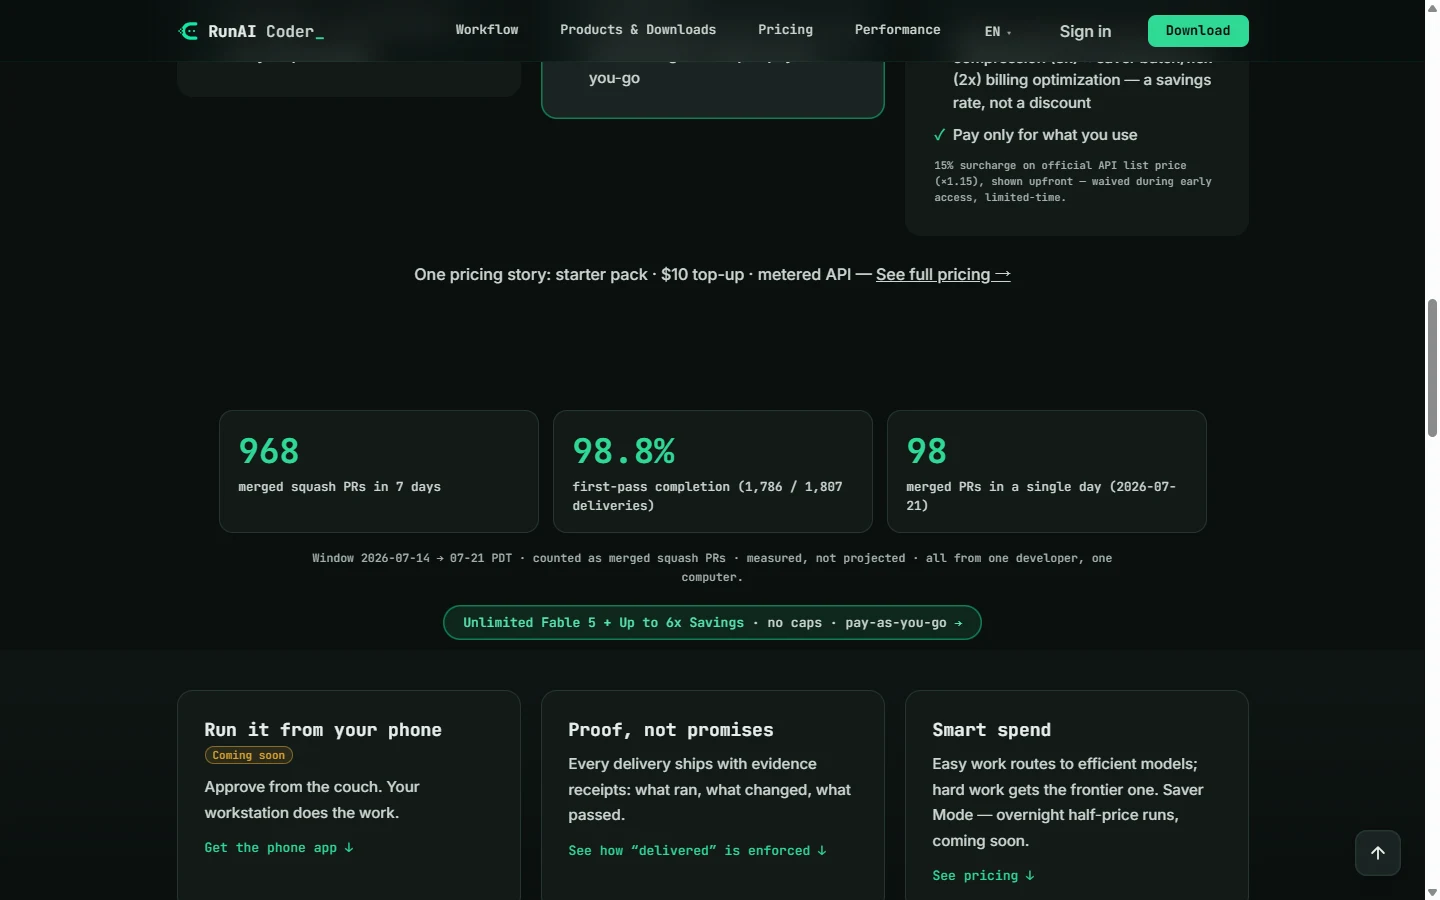Image resolution: width=1440 pixels, height=900 pixels.
Task: Click the 968 merged squash PRs stat
Action: [x=379, y=471]
